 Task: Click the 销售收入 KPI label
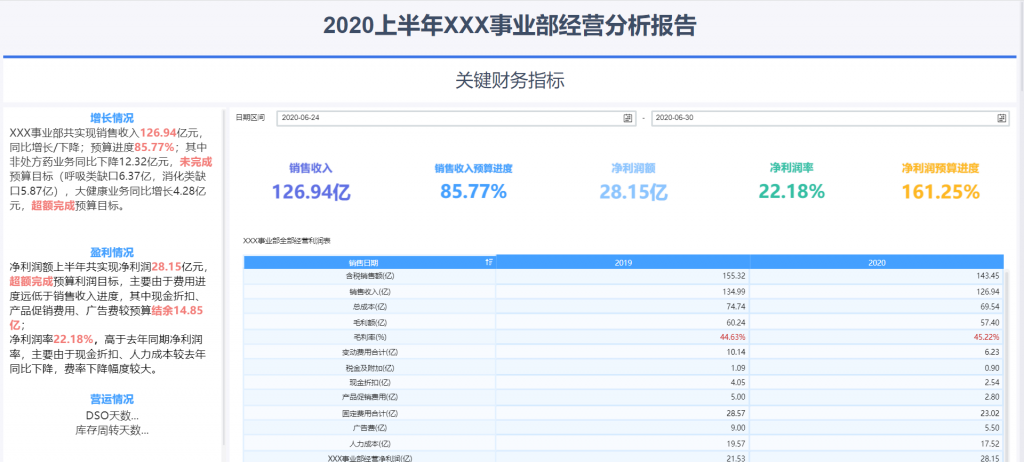[312, 168]
